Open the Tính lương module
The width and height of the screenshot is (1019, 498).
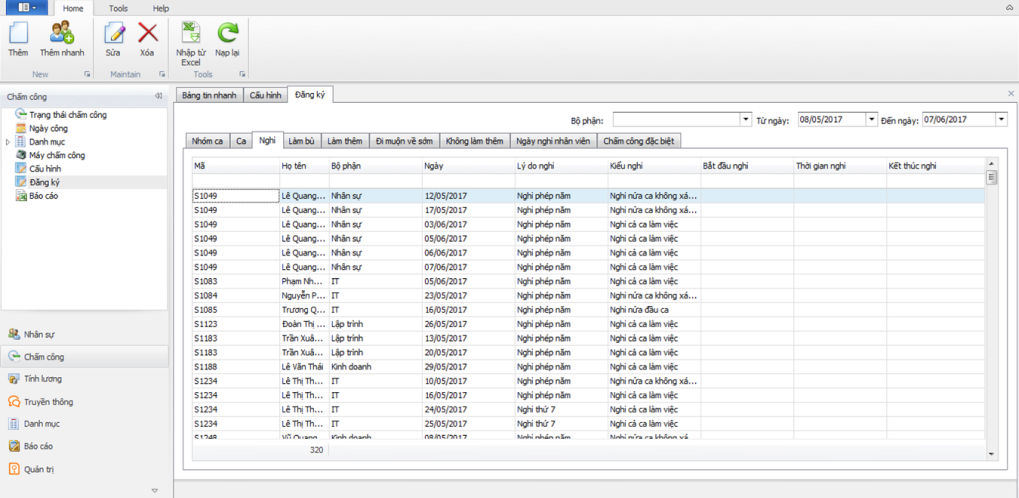point(84,379)
